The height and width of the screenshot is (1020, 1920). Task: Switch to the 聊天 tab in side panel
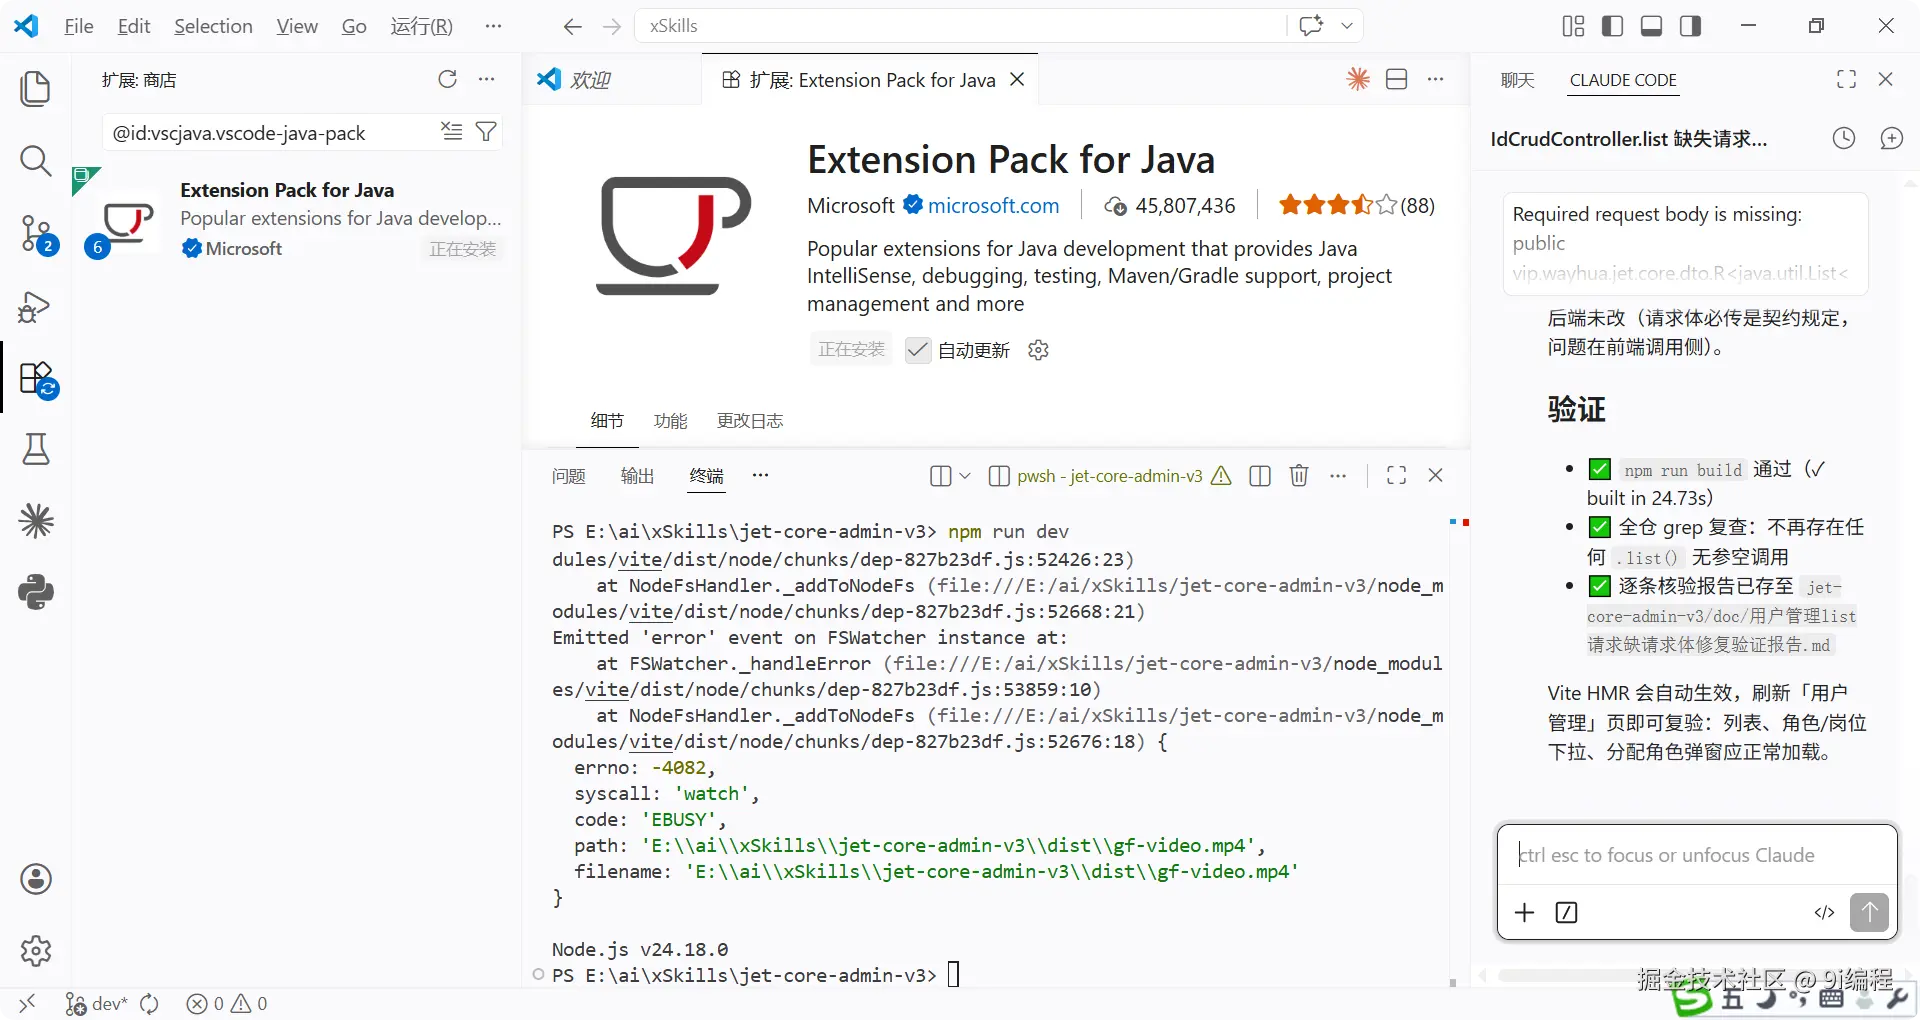coord(1517,80)
